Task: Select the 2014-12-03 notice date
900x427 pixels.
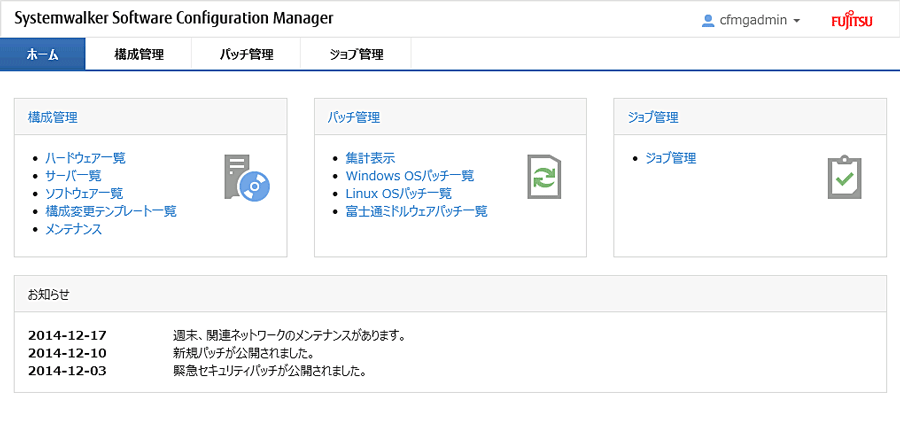Action: point(67,371)
